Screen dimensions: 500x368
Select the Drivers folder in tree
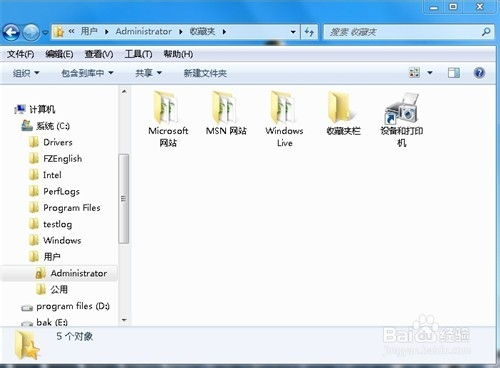point(58,142)
